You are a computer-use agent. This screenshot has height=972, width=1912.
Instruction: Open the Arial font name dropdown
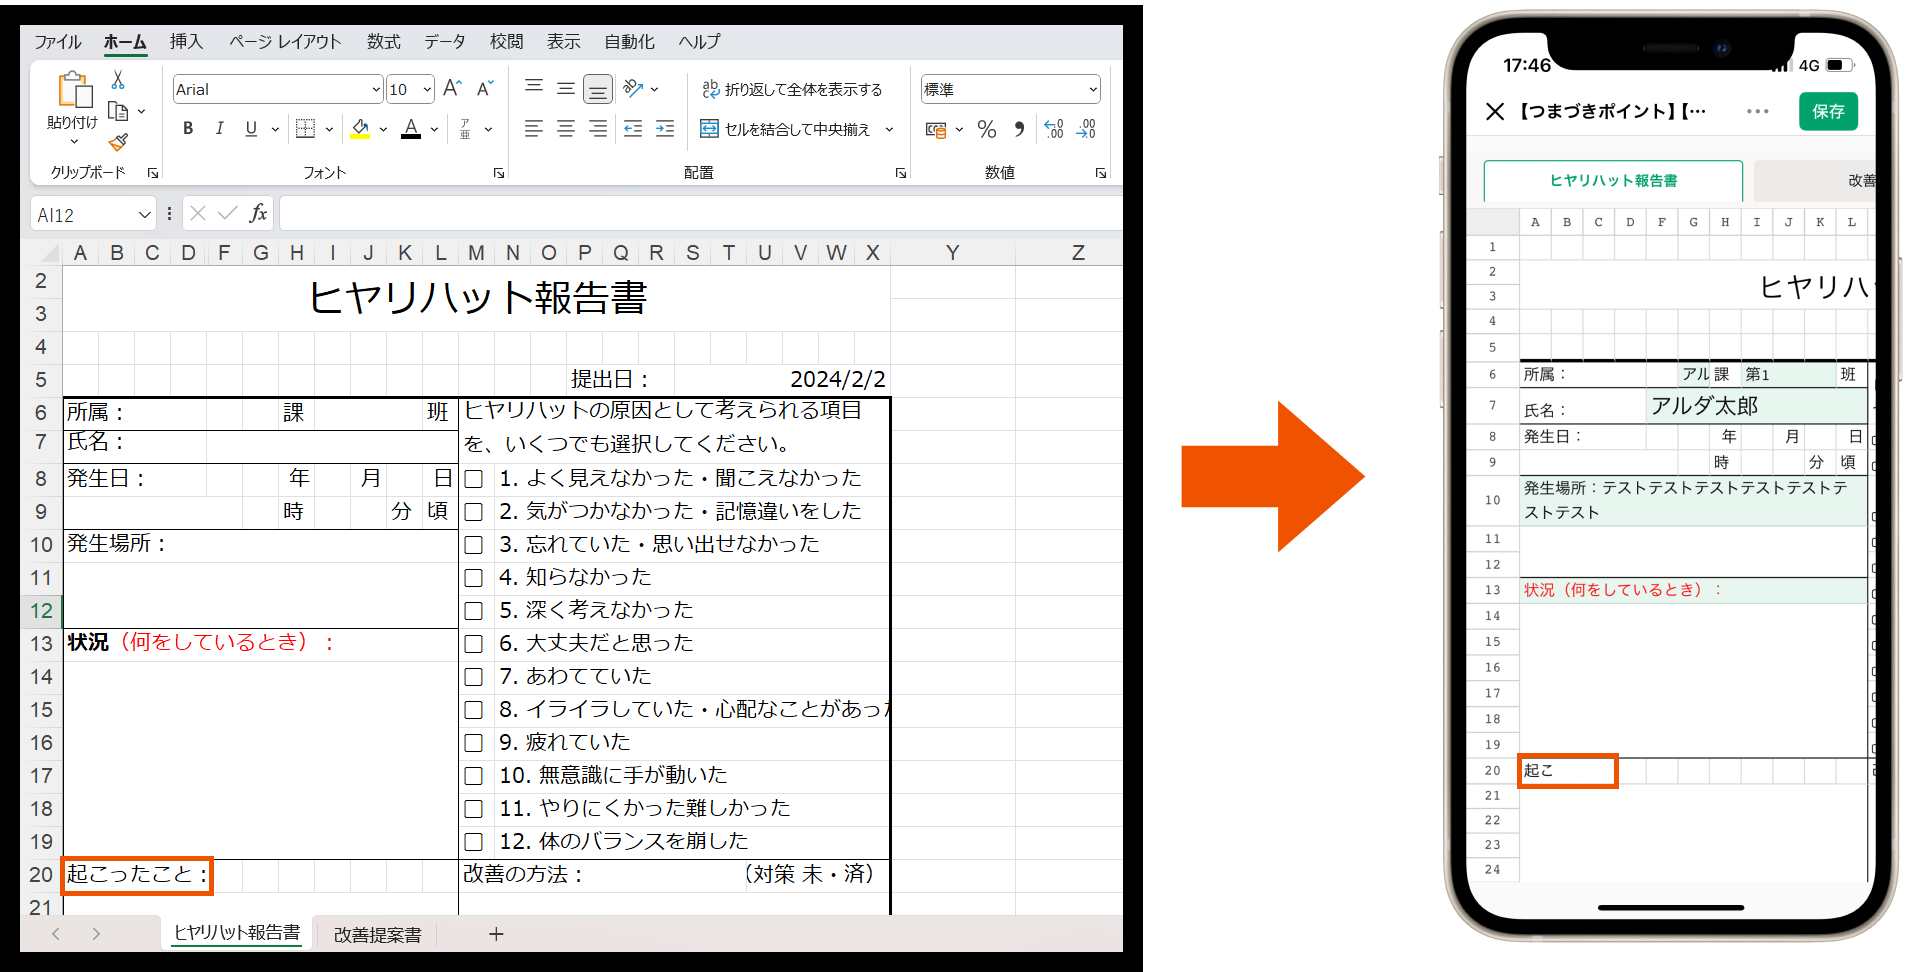coord(375,89)
